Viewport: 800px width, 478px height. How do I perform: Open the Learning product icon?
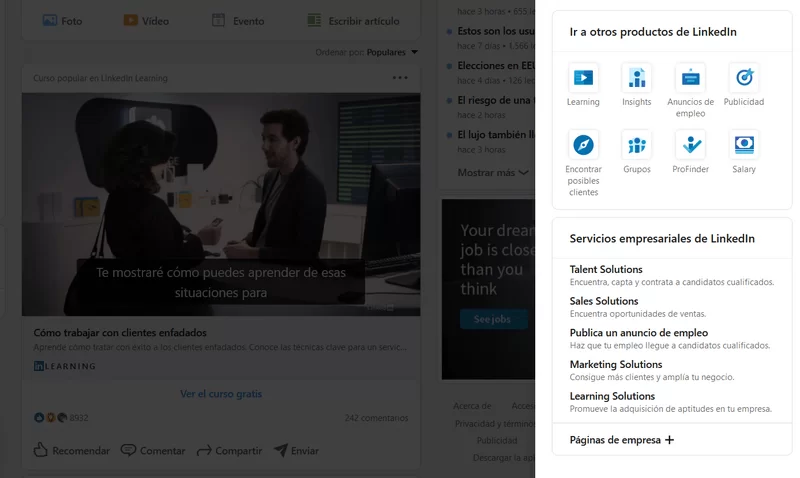(x=583, y=78)
